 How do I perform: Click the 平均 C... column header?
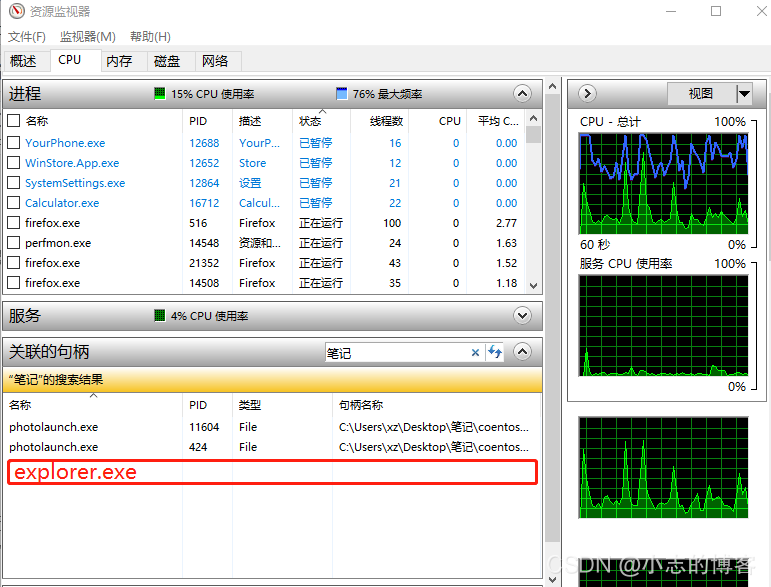[496, 121]
